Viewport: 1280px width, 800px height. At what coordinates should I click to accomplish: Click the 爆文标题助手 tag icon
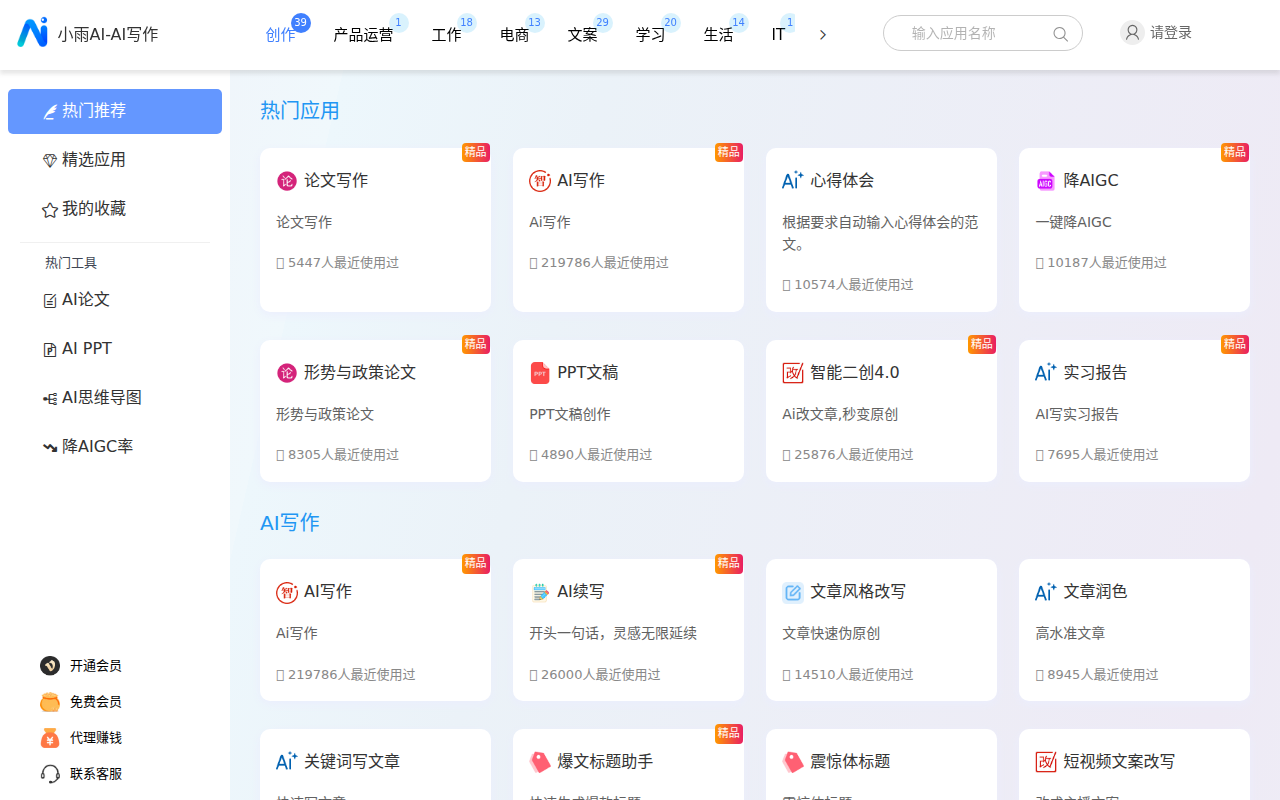540,762
